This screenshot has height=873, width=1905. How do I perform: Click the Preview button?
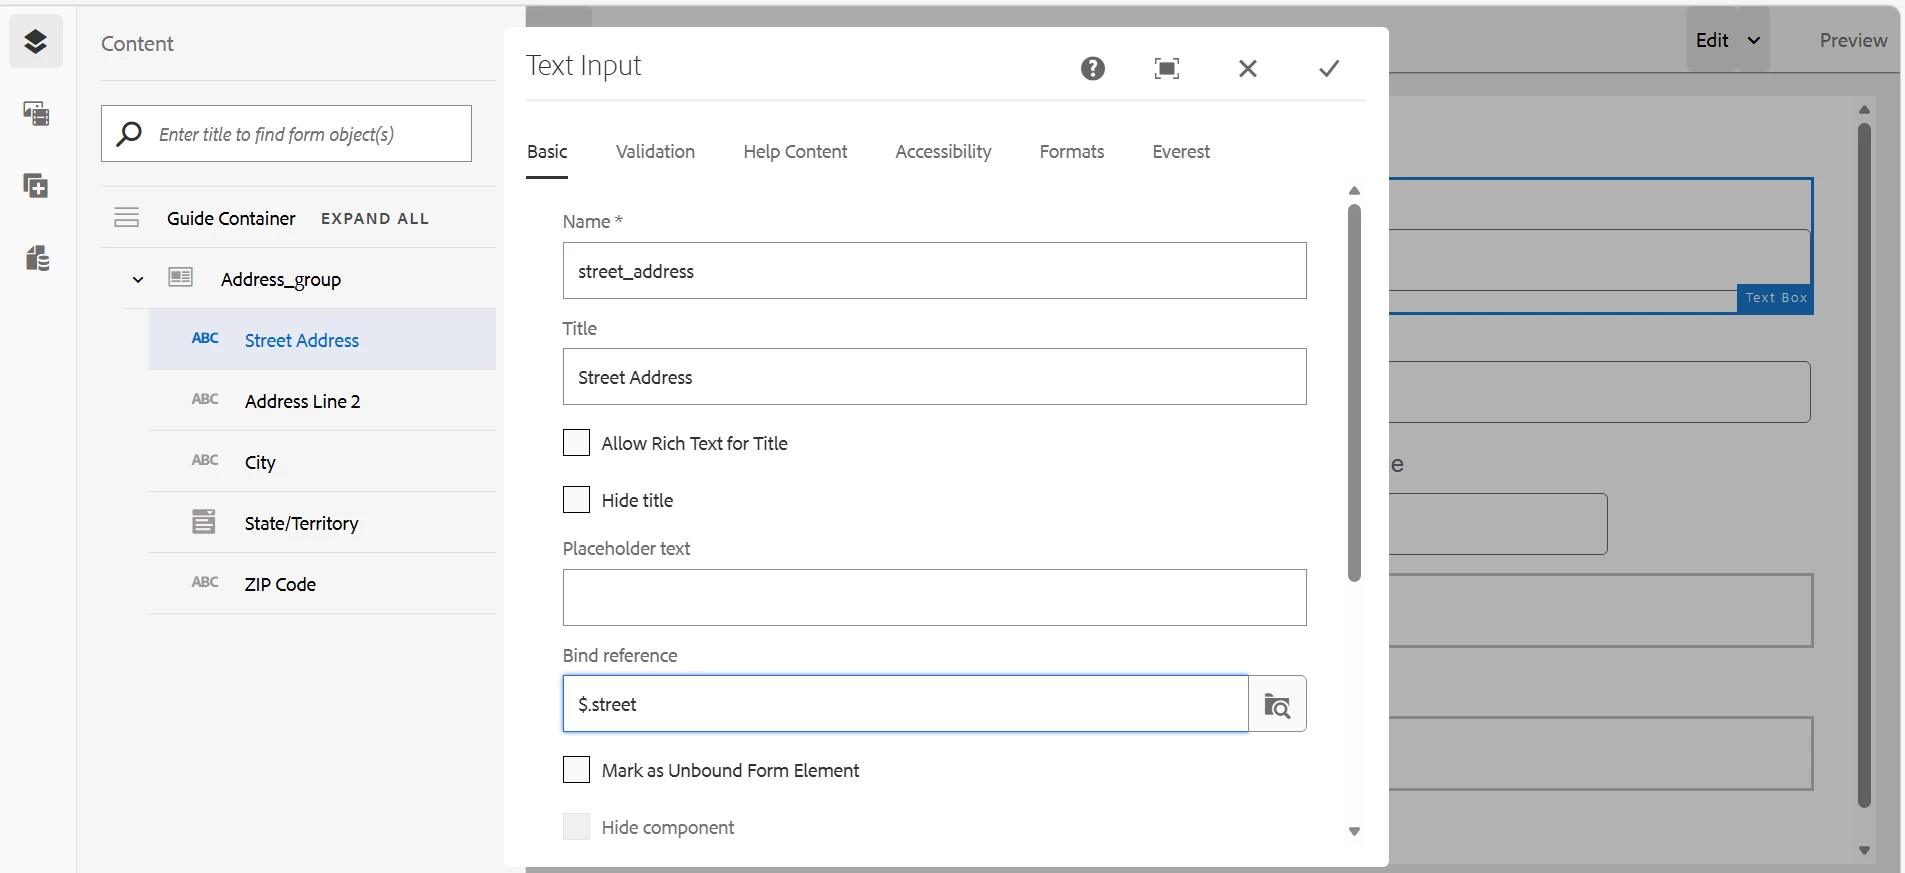click(x=1853, y=40)
